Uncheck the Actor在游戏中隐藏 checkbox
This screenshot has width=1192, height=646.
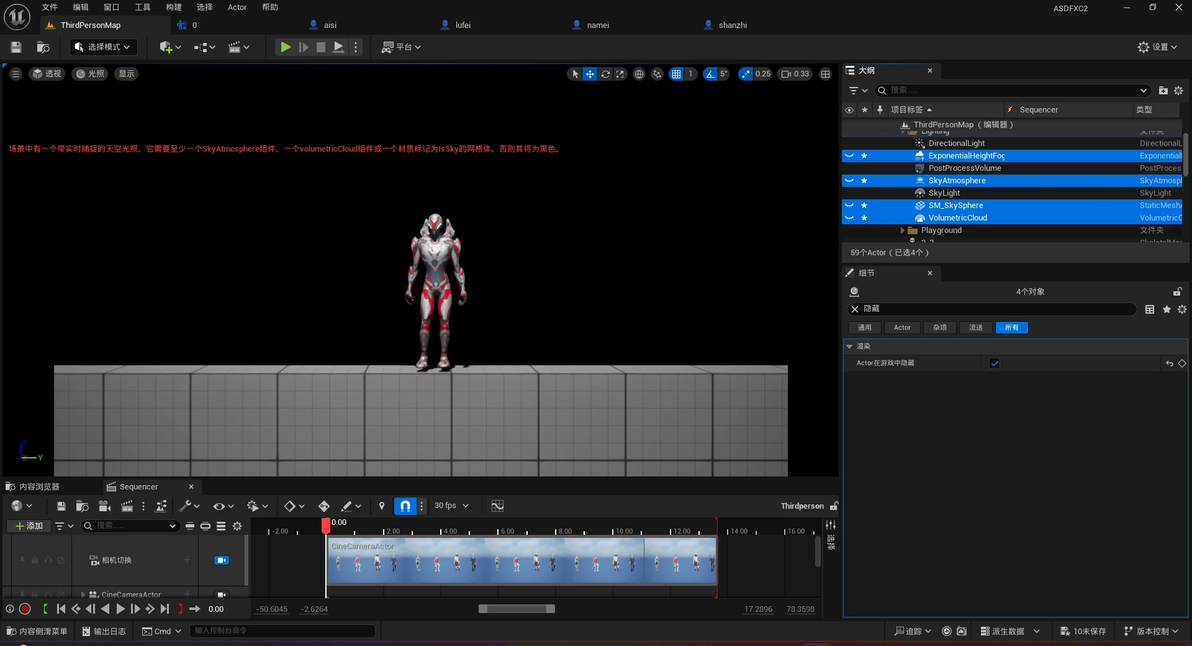click(994, 364)
